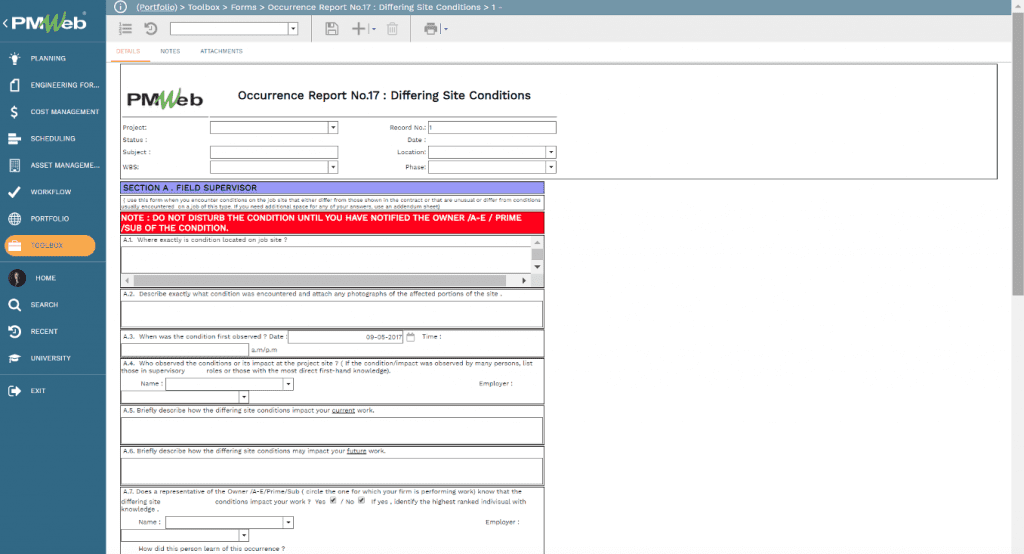The width and height of the screenshot is (1024, 554).
Task: Click the Home user avatar
Action: [17, 278]
